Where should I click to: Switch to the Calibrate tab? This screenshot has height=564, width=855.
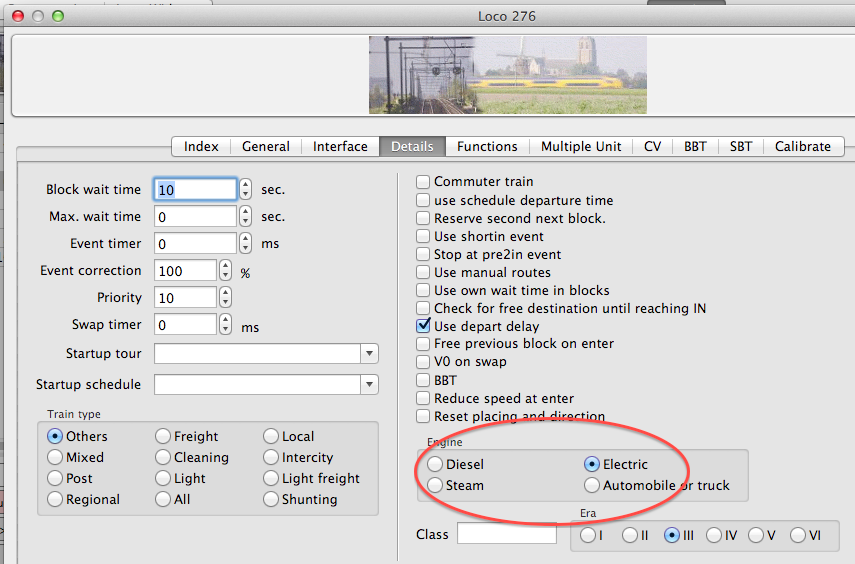click(803, 146)
